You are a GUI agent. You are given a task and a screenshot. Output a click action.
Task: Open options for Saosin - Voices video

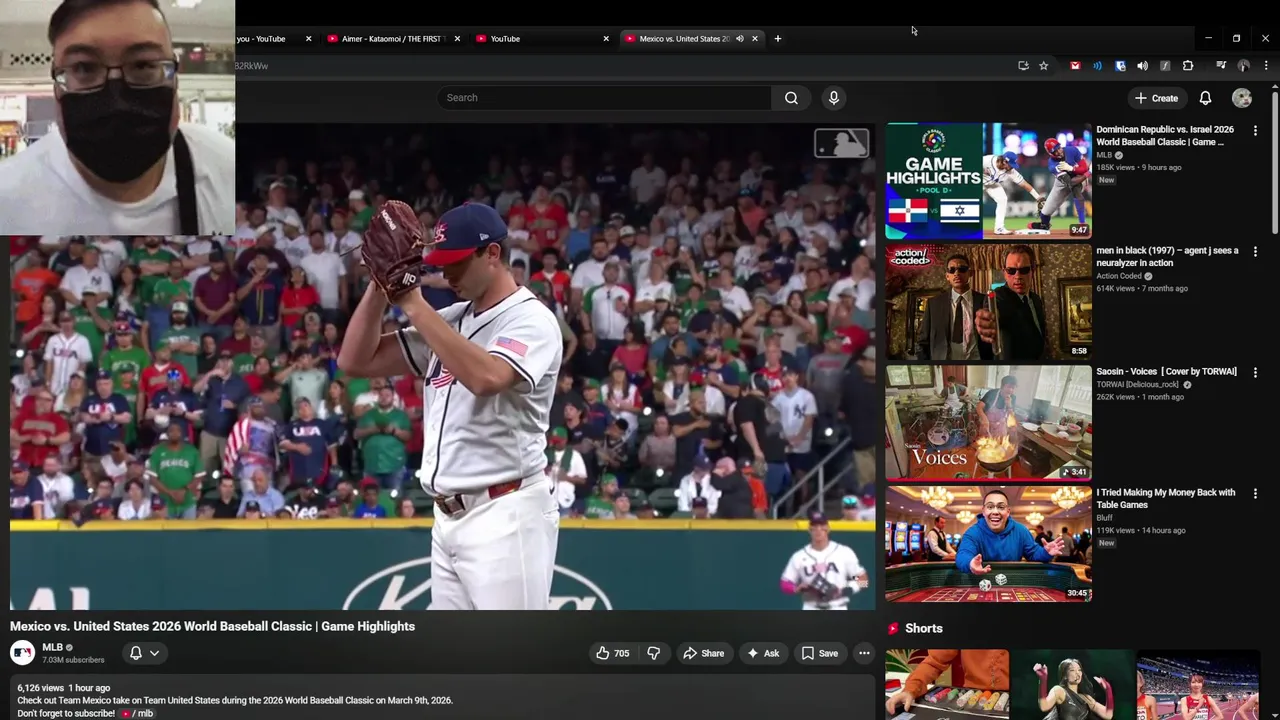point(1255,372)
